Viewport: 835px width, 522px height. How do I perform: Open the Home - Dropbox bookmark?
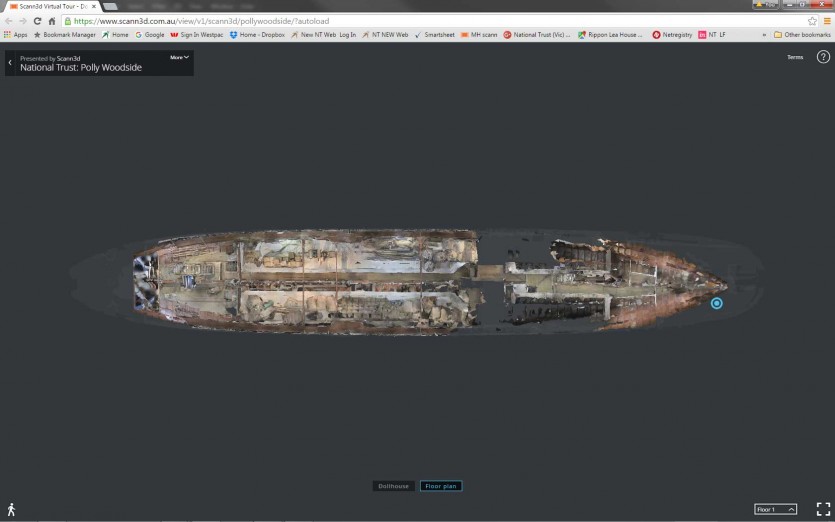pos(257,35)
